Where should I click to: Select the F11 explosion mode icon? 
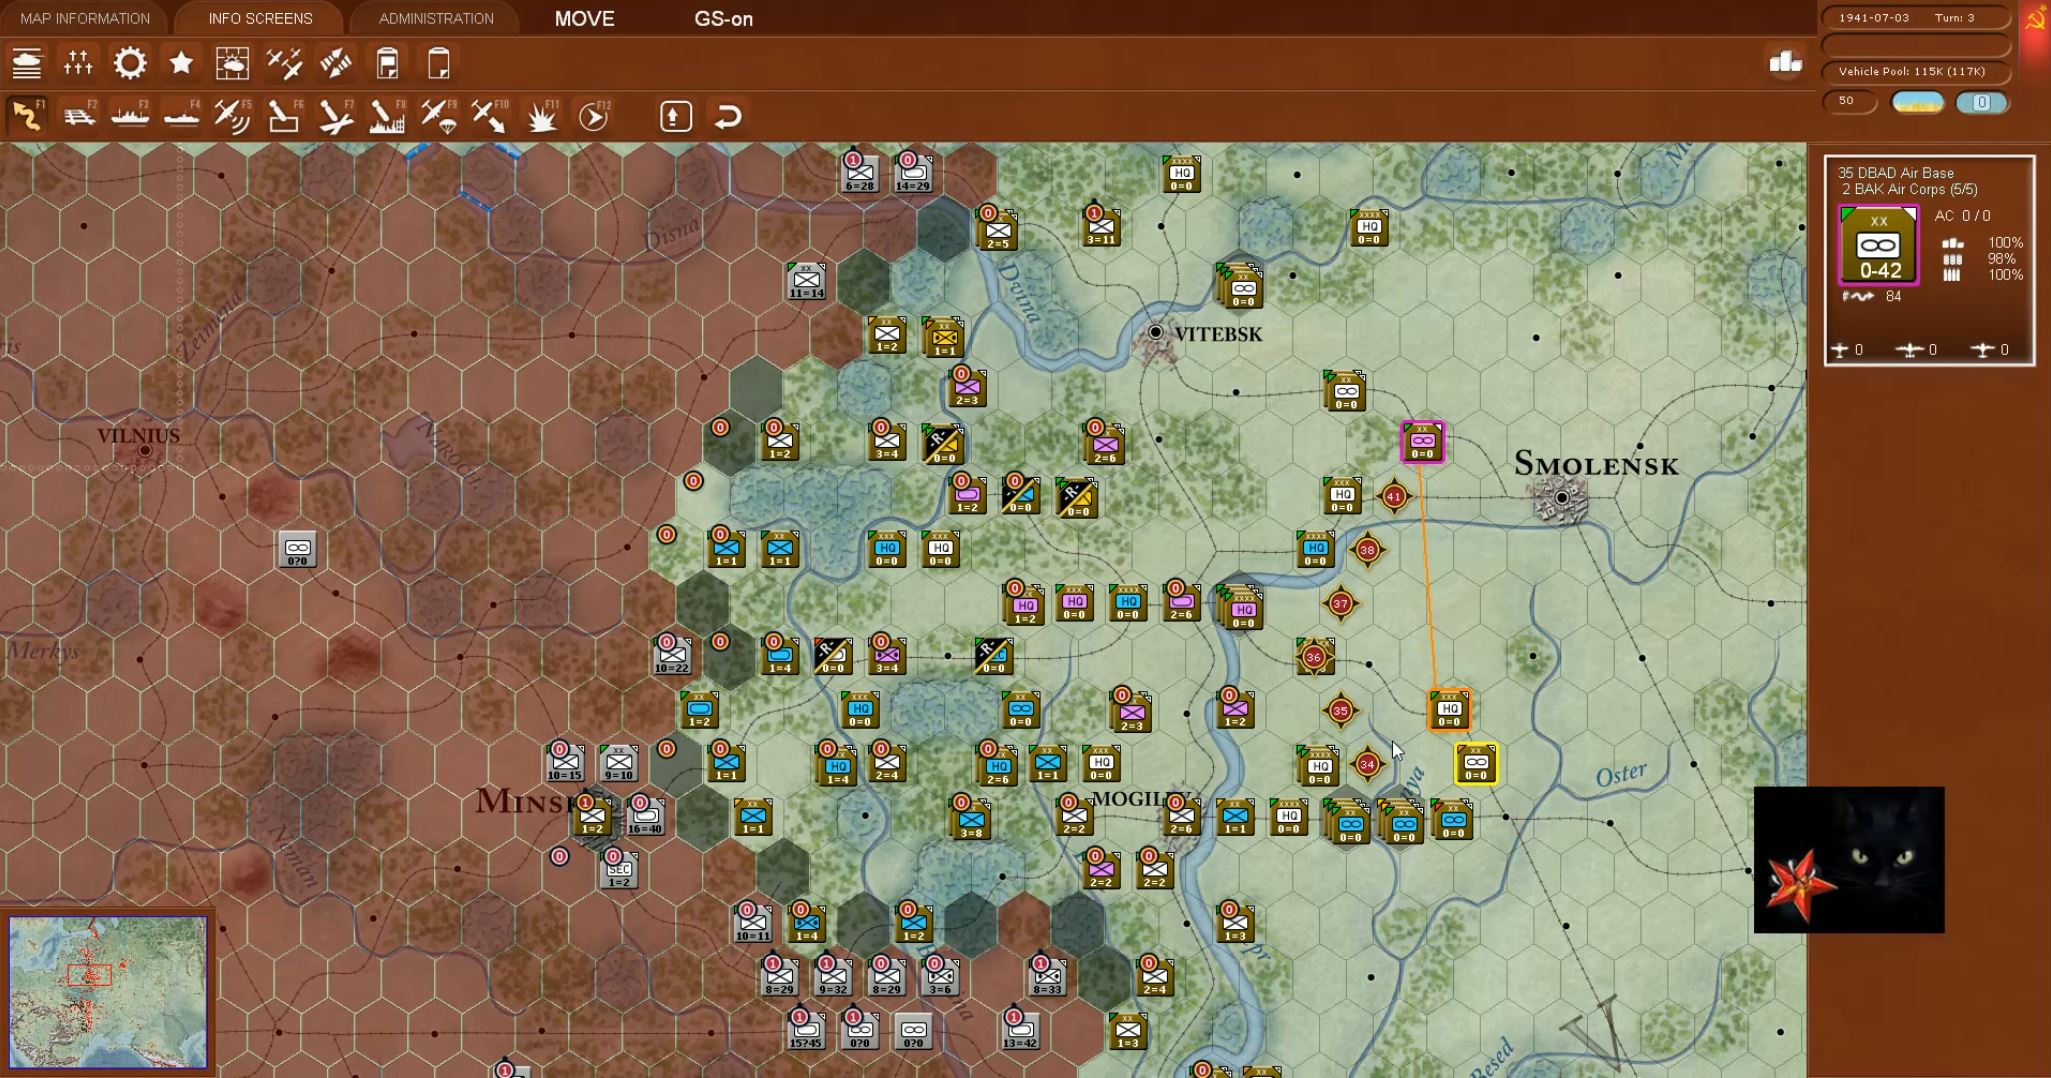coord(542,116)
